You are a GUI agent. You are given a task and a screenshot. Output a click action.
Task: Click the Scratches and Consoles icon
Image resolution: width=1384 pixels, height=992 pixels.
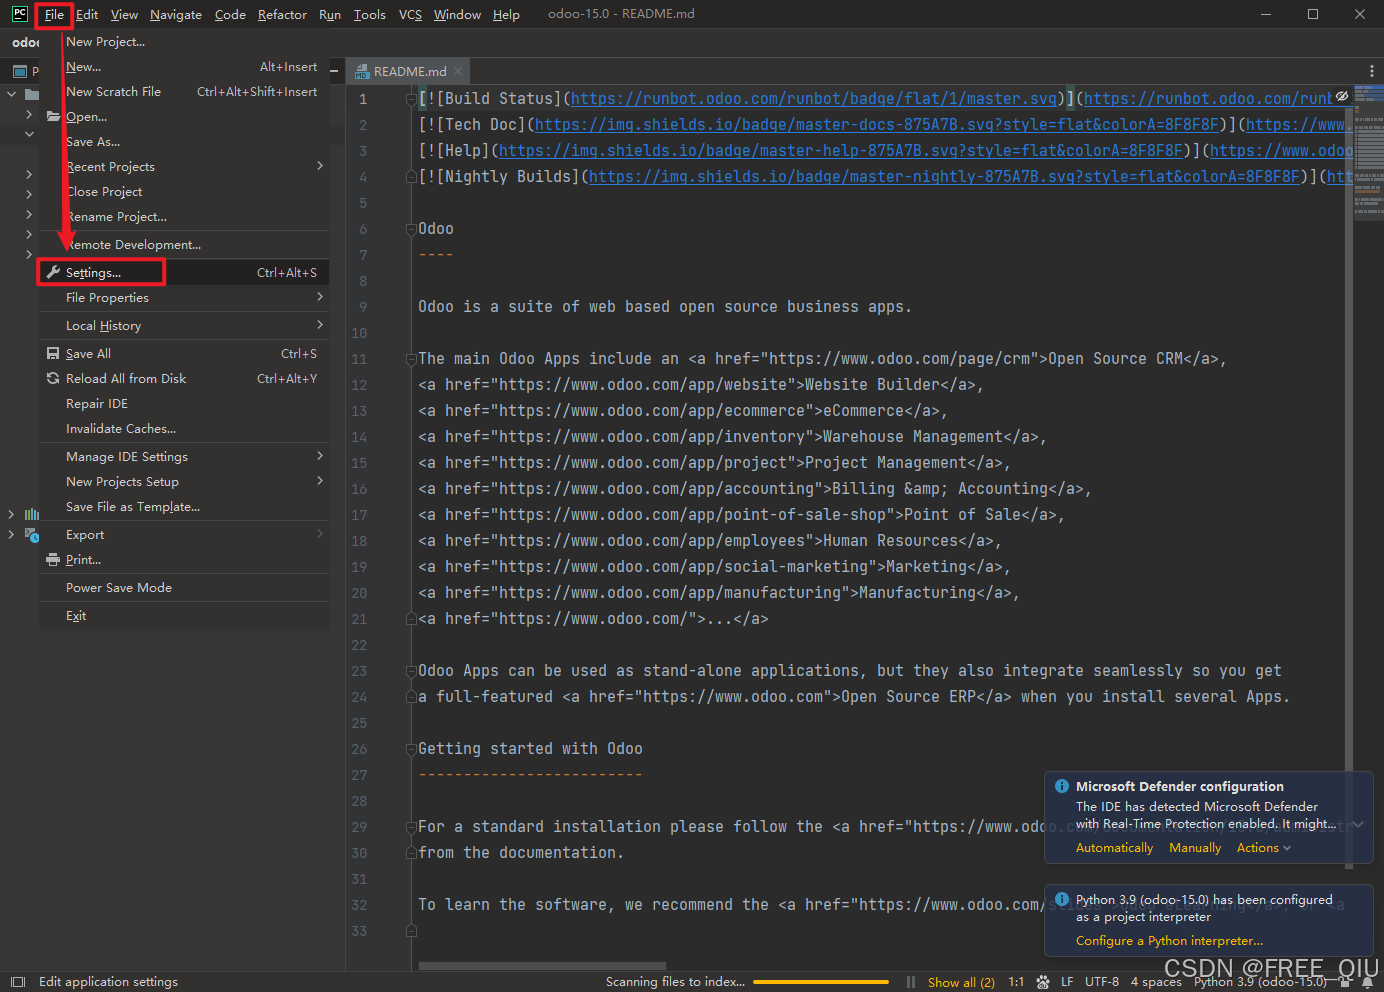32,535
